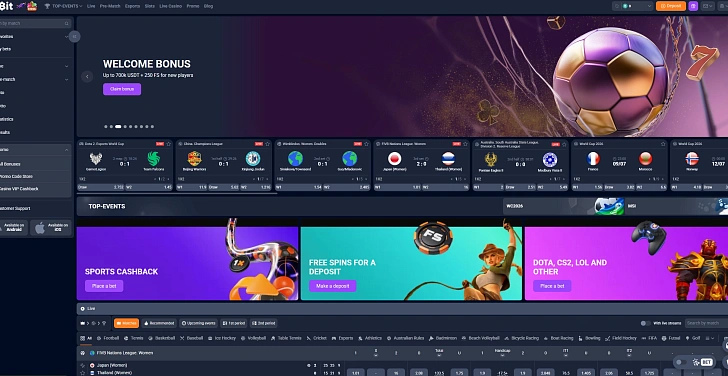Open Customer Support in the sidebar

click(15, 208)
